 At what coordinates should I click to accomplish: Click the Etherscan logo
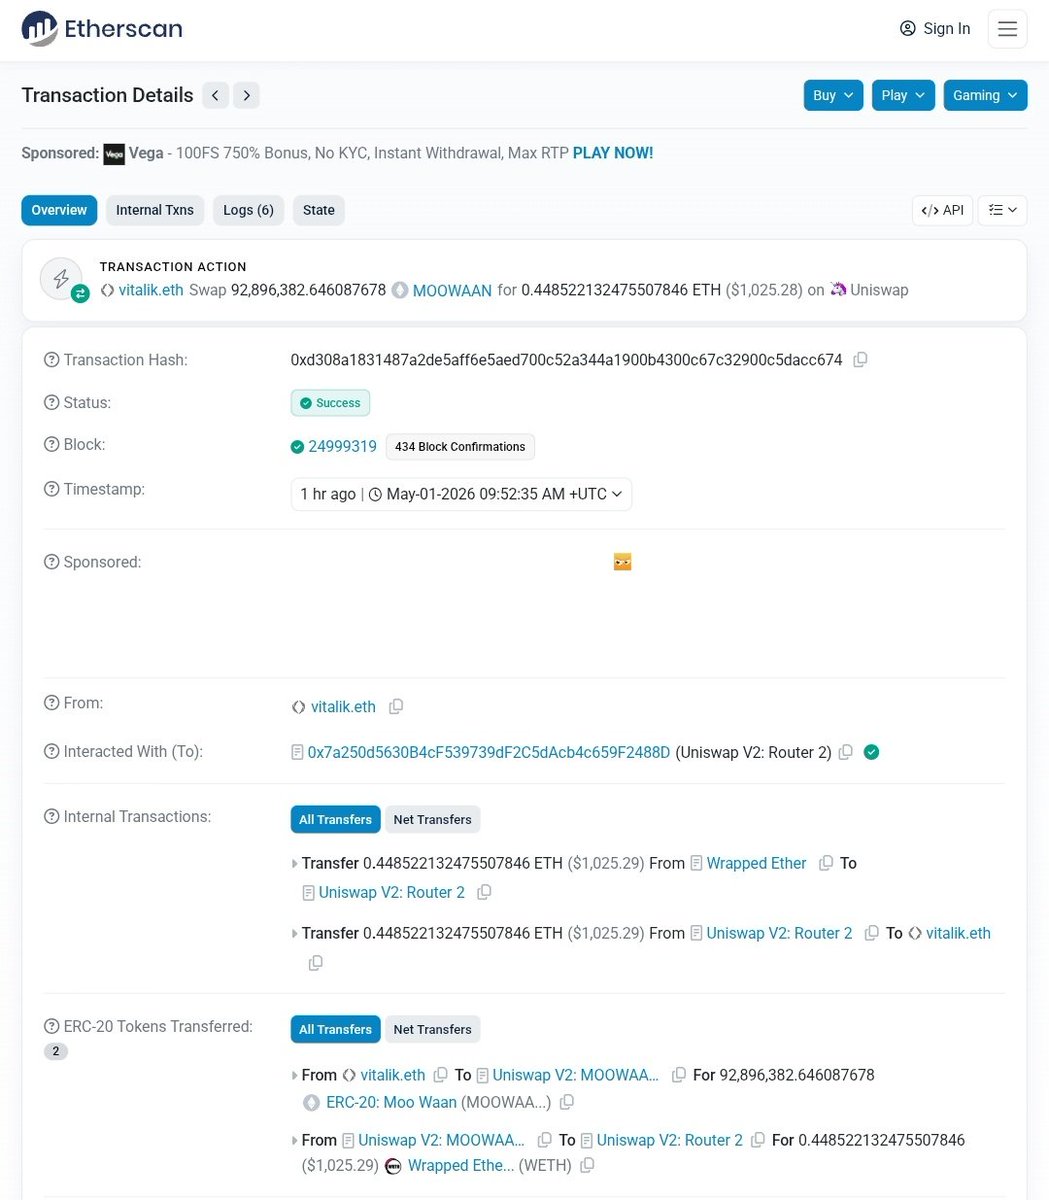pos(102,29)
